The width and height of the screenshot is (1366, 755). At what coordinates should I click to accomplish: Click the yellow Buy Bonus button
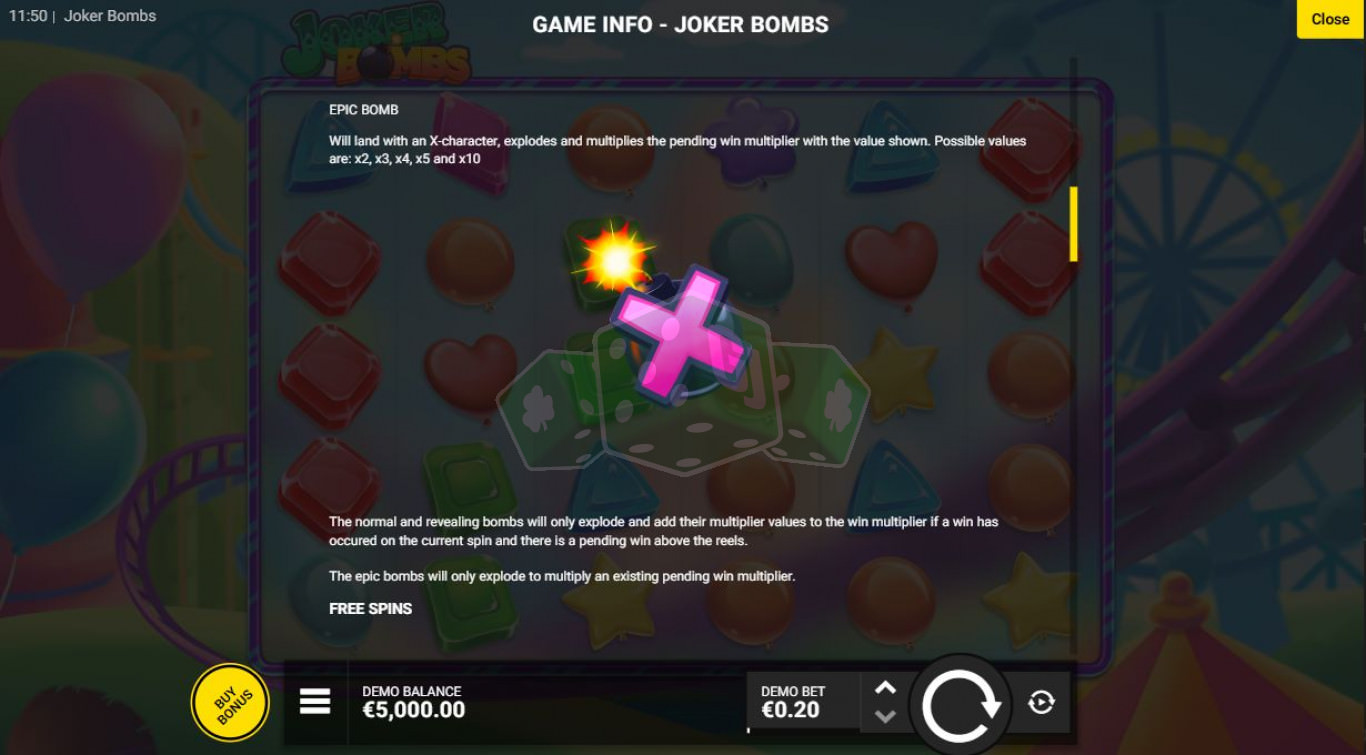pyautogui.click(x=230, y=702)
